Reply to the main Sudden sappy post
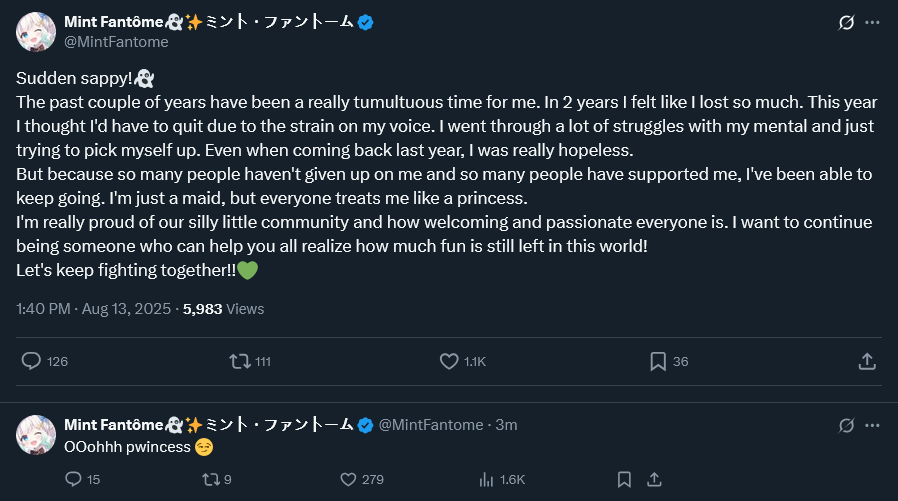This screenshot has width=898, height=501. coord(32,361)
